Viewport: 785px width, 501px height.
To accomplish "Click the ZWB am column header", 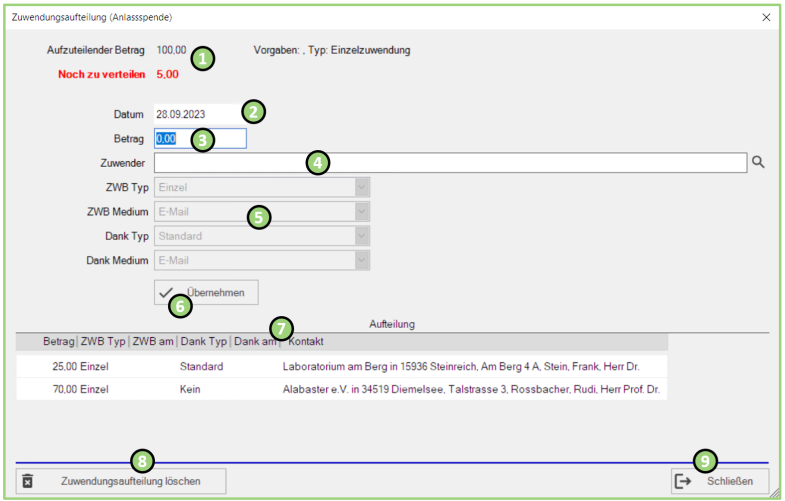I will 153,342.
